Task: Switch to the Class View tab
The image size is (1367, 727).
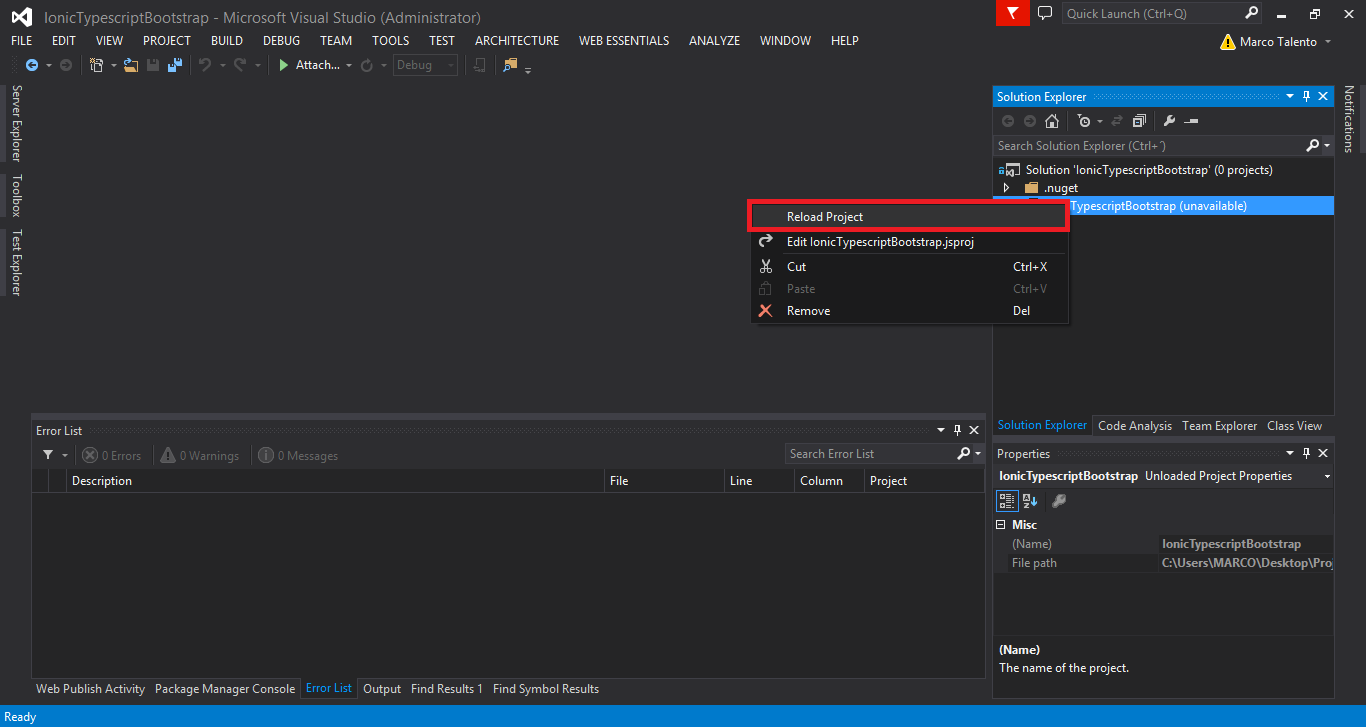Action: 1295,426
